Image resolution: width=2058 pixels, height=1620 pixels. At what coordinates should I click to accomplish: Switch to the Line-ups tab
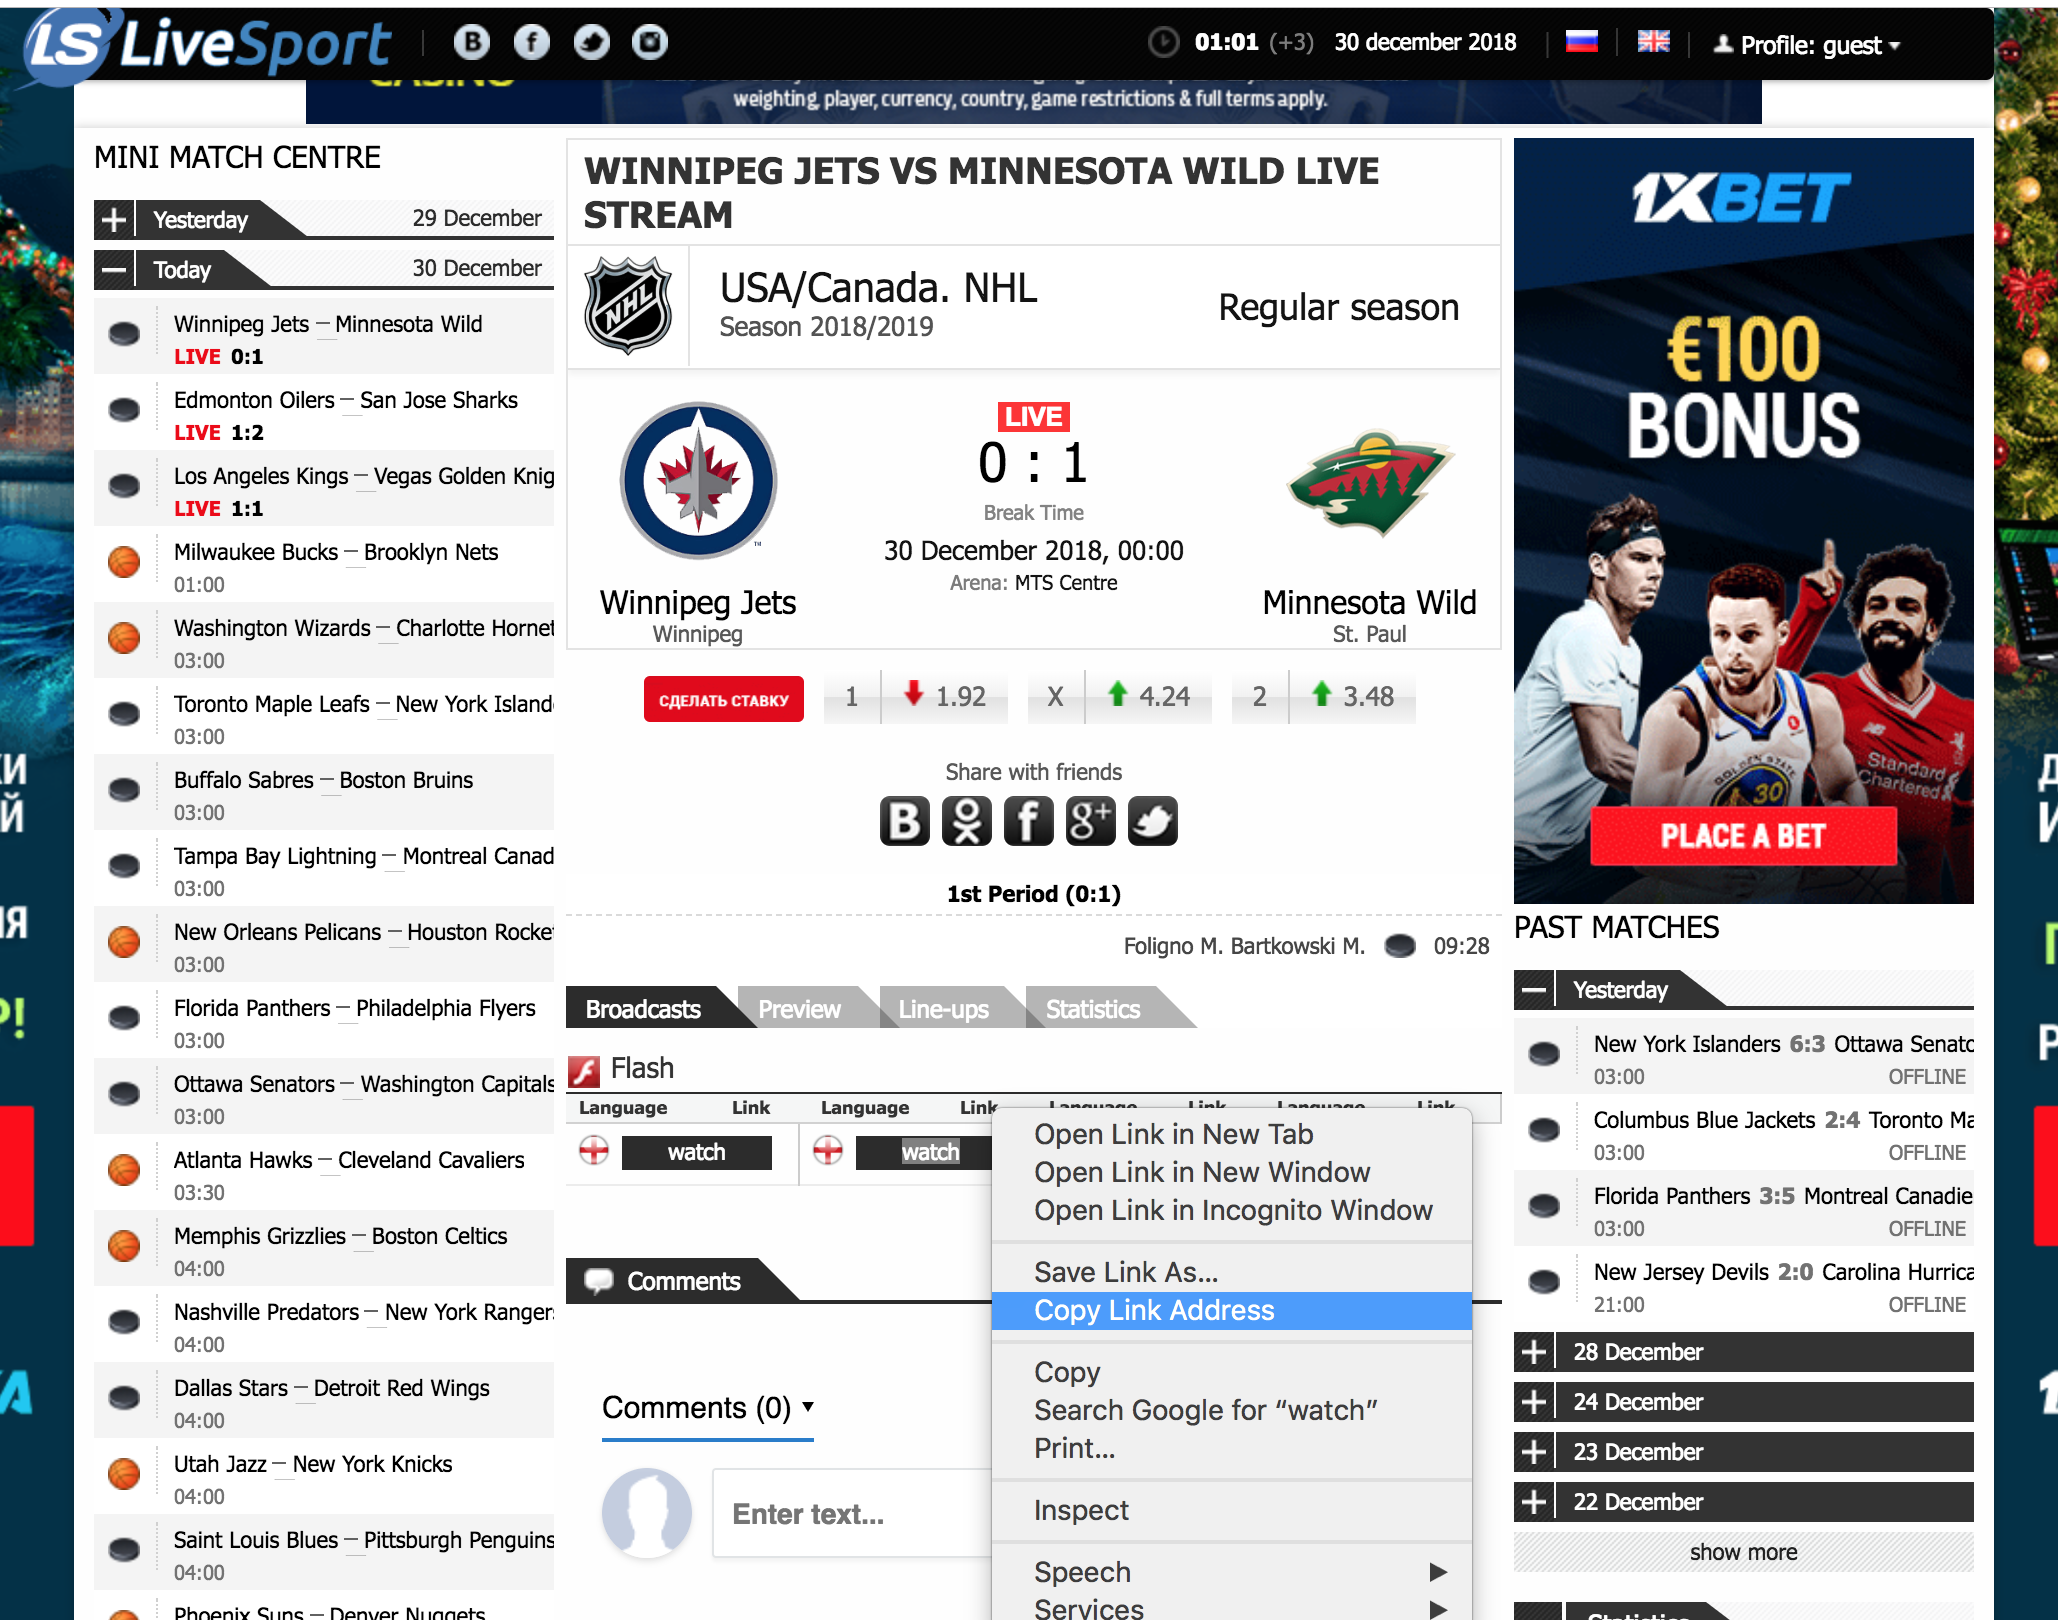tap(943, 1009)
